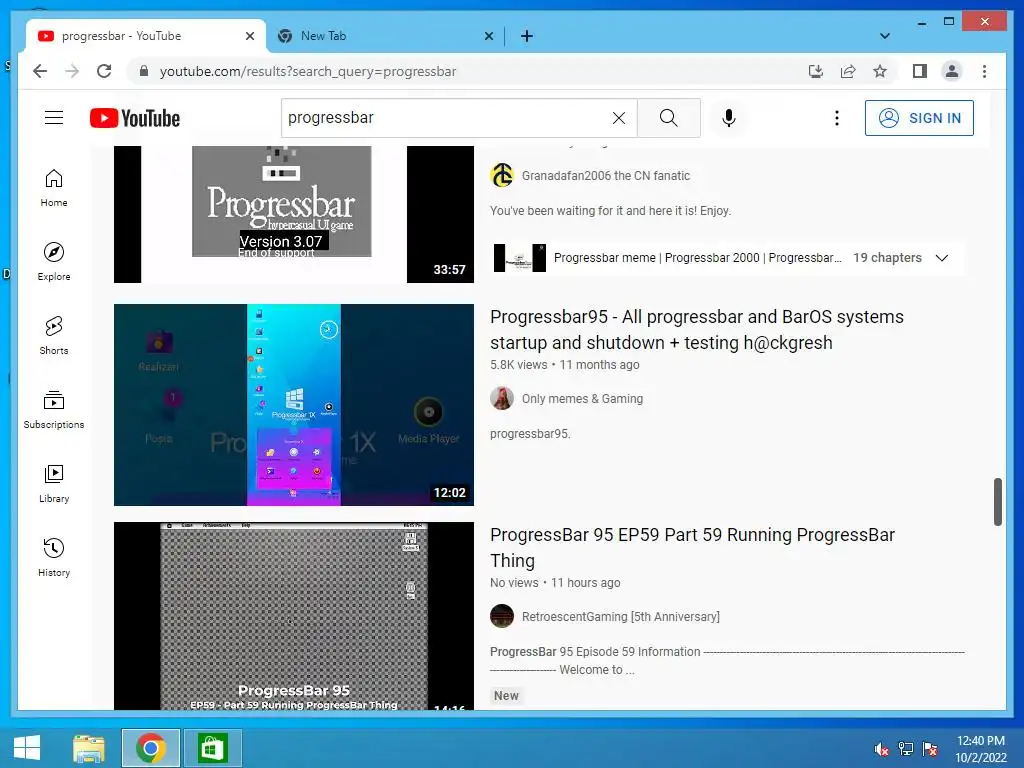Reload the page
This screenshot has width=1024, height=768.
click(x=104, y=71)
